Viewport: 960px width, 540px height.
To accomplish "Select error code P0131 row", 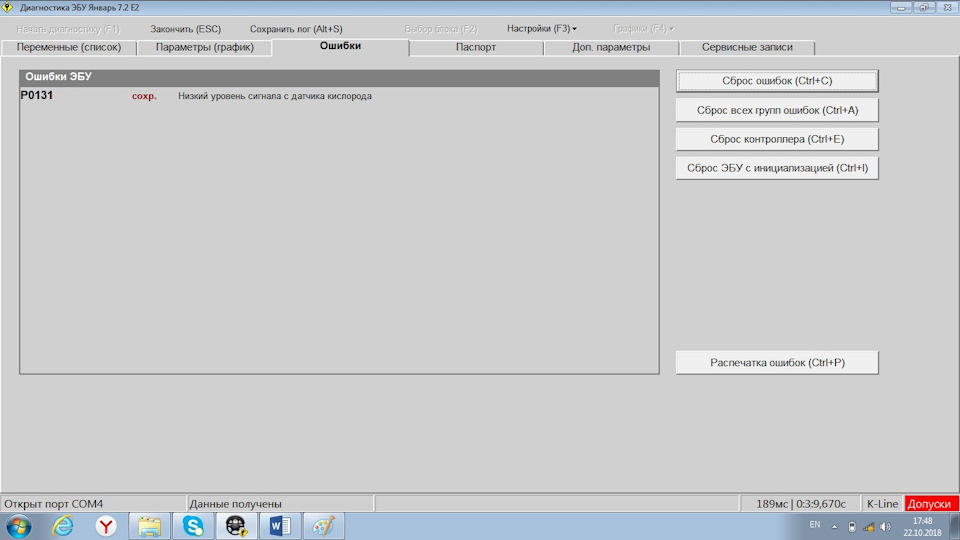I will point(339,96).
